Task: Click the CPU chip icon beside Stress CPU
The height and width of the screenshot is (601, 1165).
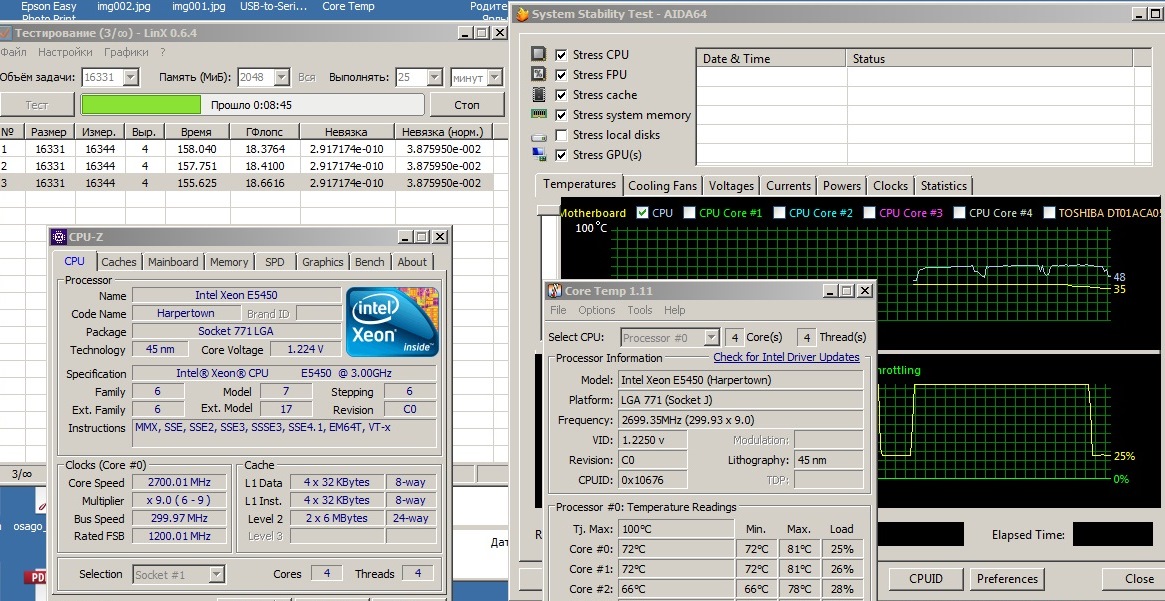Action: (x=539, y=54)
